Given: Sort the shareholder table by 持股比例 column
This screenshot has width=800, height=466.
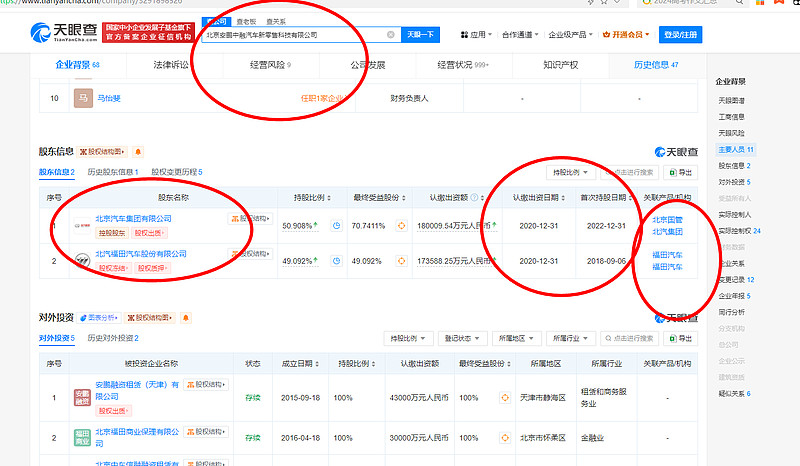Looking at the screenshot, I should (x=312, y=198).
